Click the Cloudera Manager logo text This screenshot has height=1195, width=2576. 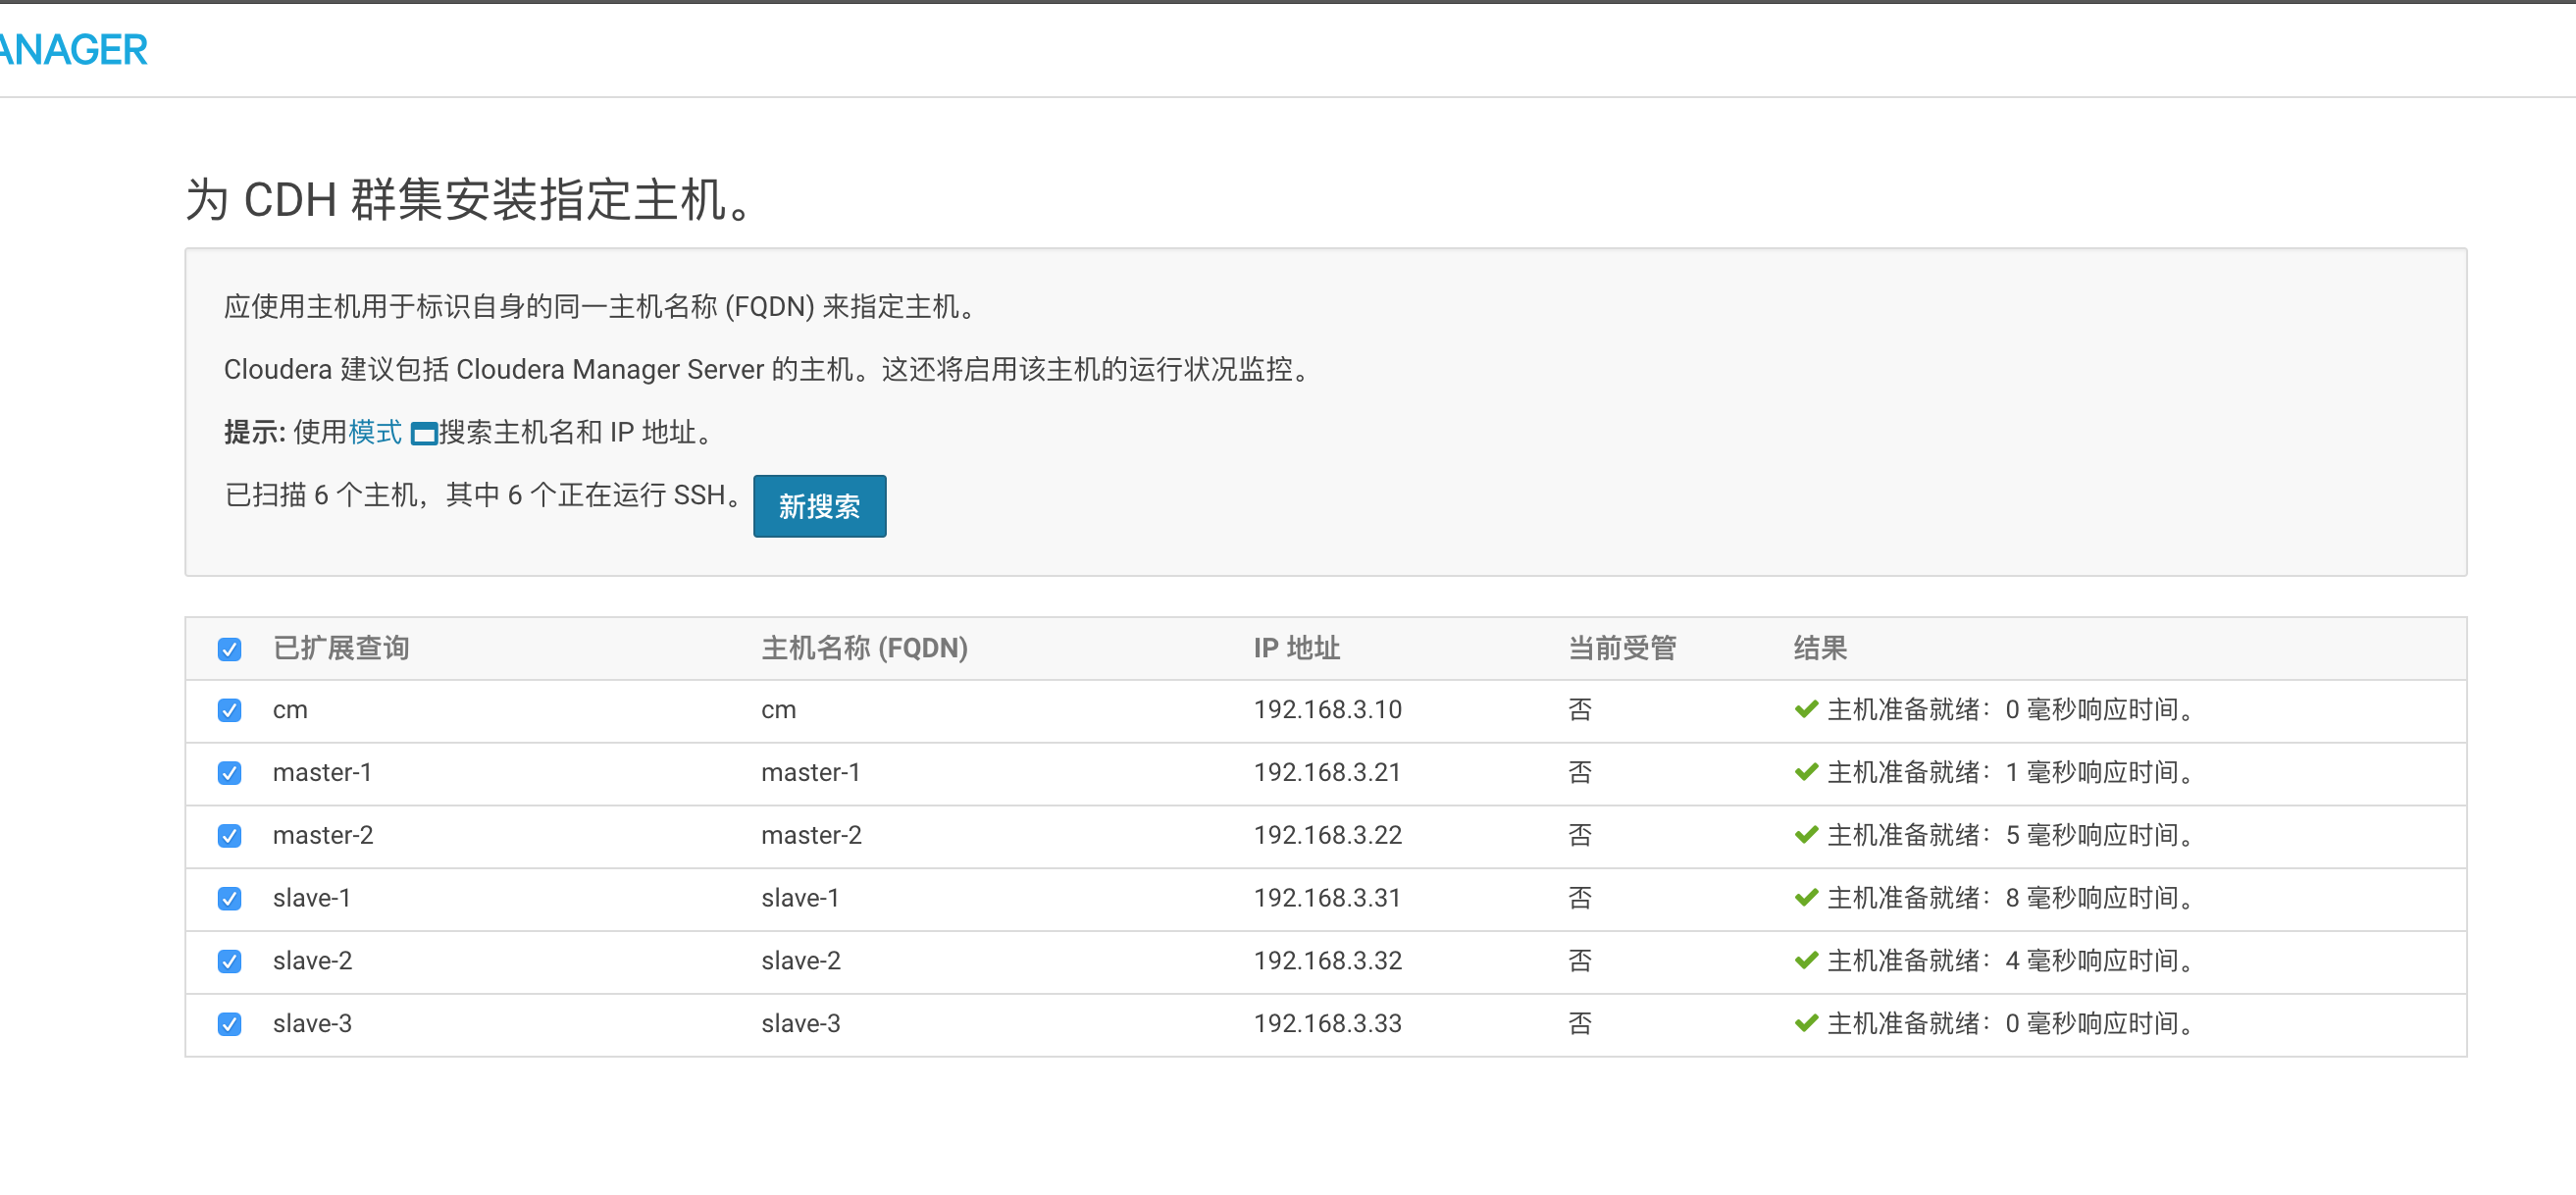click(x=72, y=50)
